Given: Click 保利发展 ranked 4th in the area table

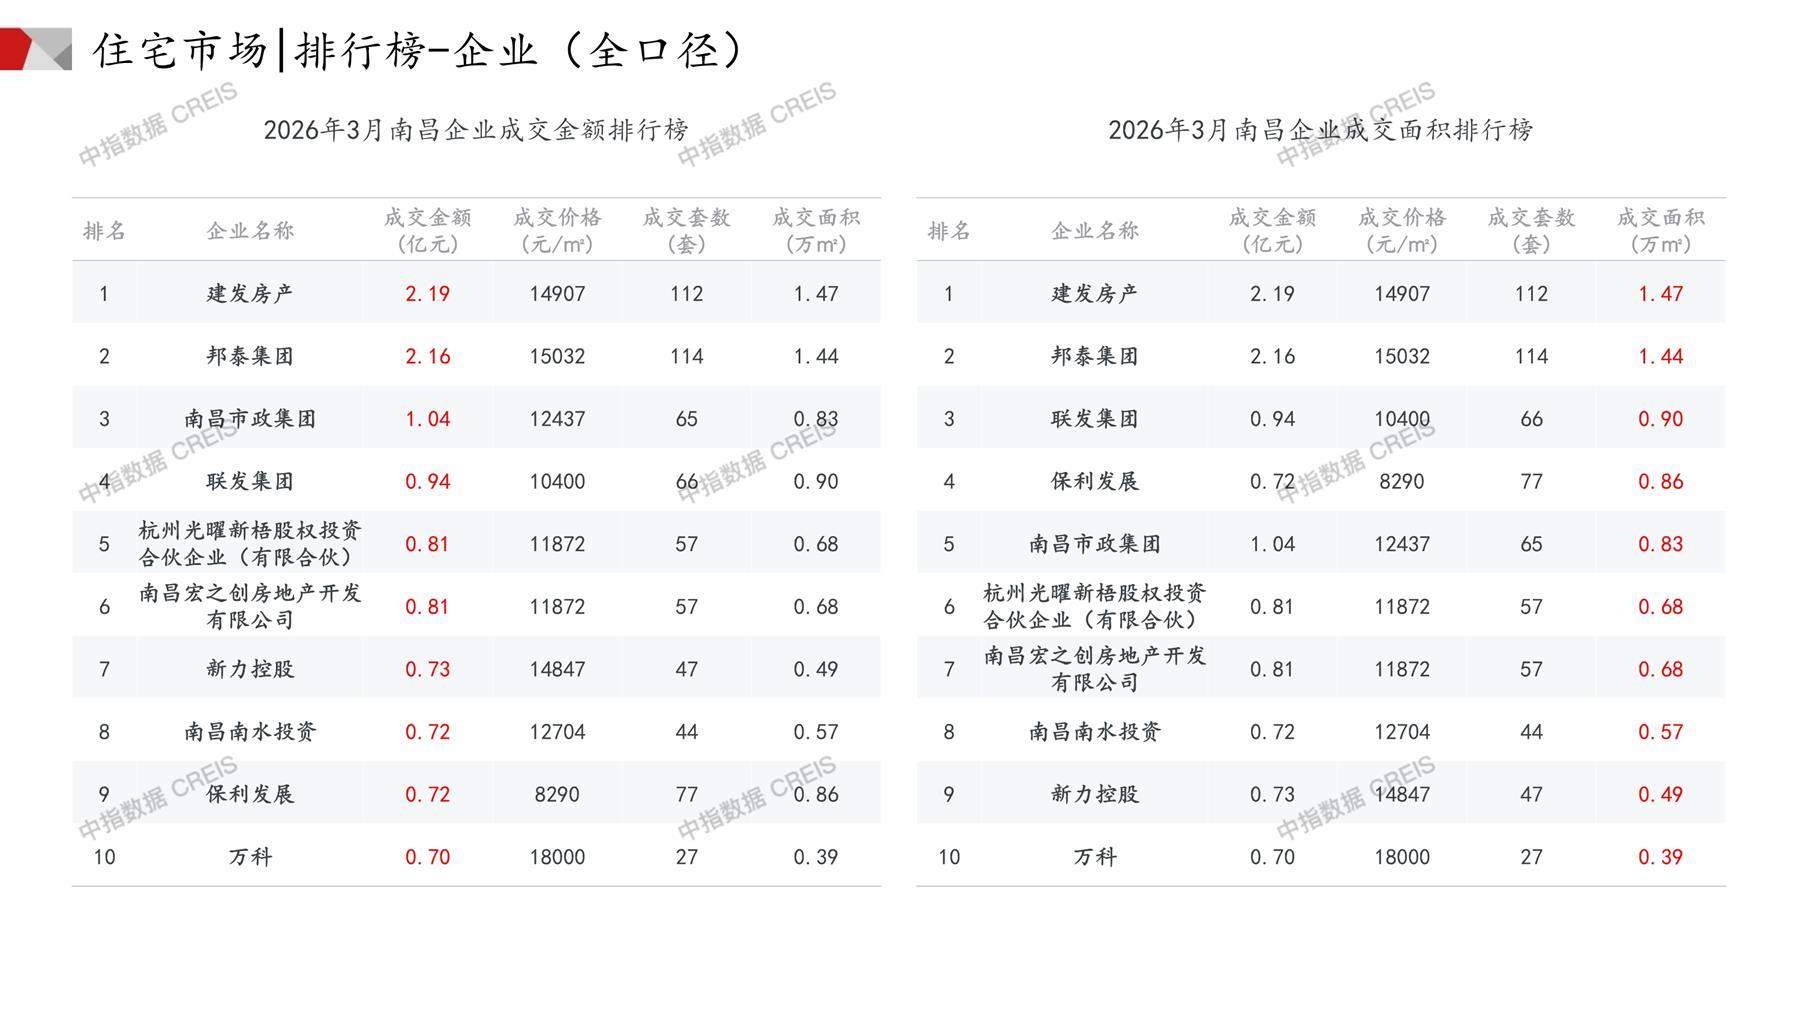Looking at the screenshot, I should point(1094,481).
